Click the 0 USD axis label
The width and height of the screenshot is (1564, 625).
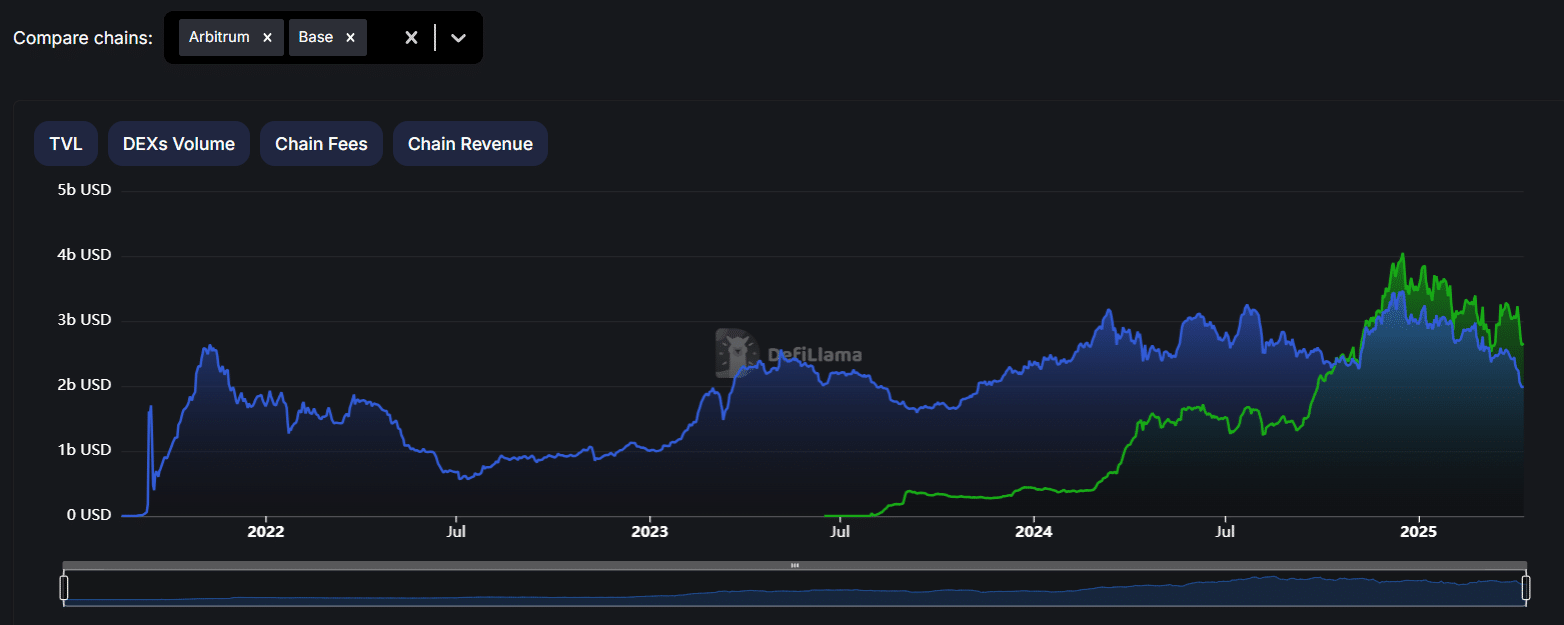coord(89,515)
